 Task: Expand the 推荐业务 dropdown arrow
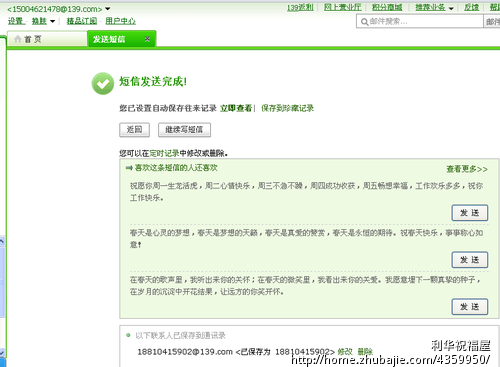(451, 8)
